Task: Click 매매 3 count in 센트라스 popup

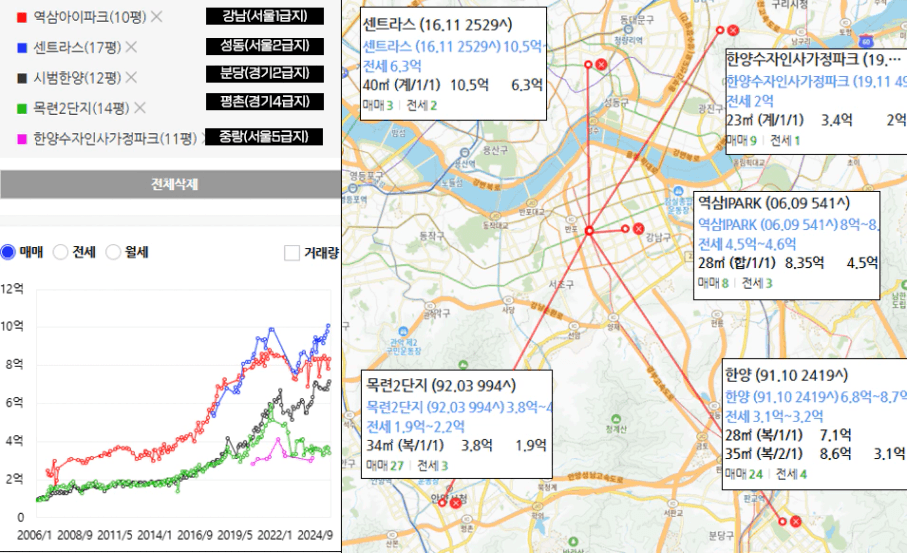Action: 378,105
